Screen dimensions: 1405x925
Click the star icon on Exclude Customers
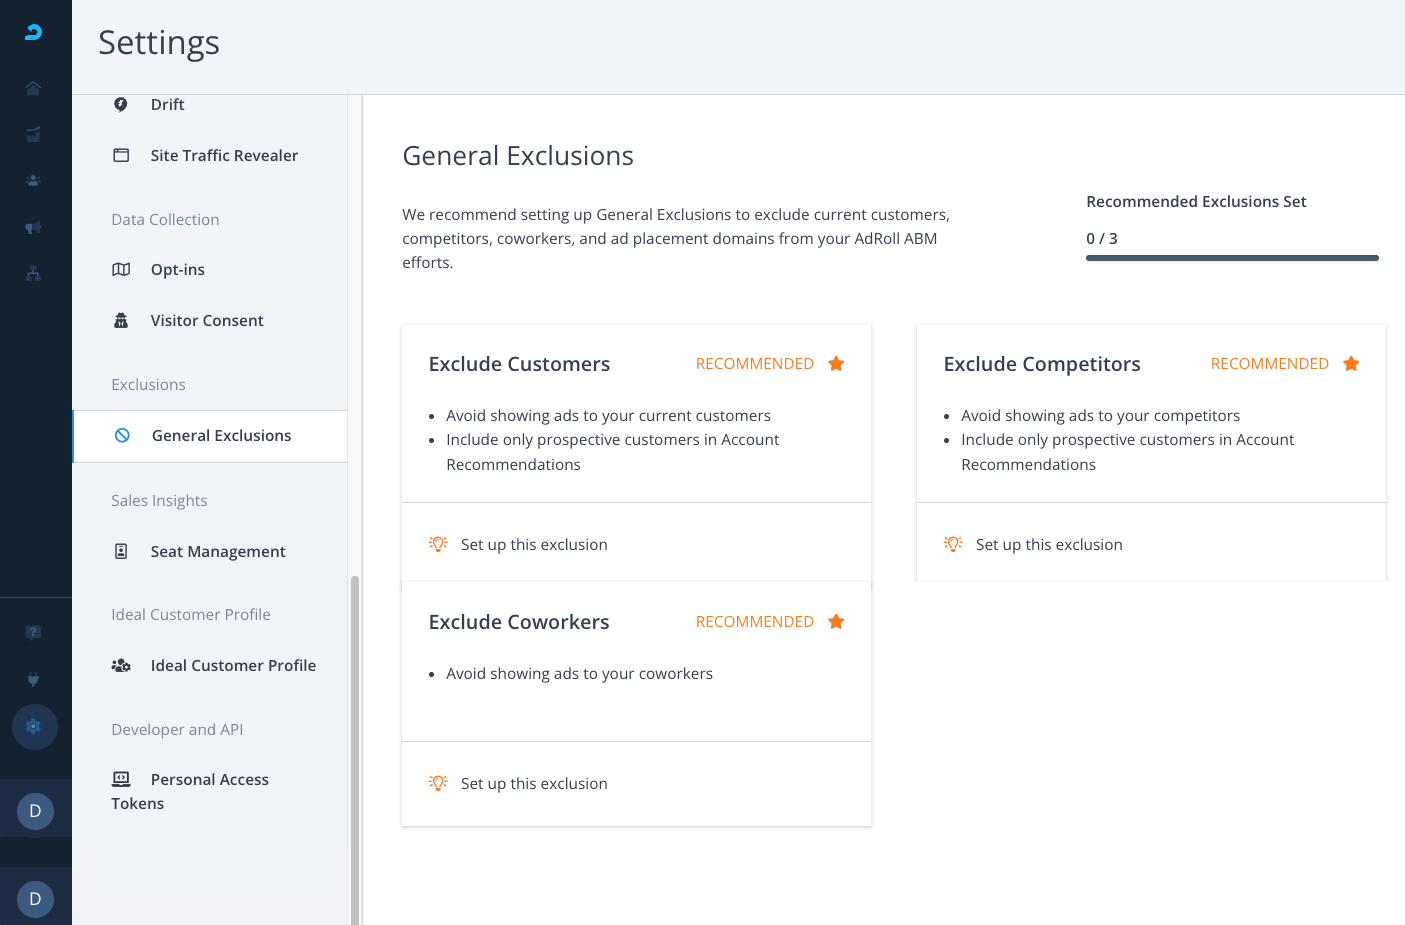click(836, 364)
